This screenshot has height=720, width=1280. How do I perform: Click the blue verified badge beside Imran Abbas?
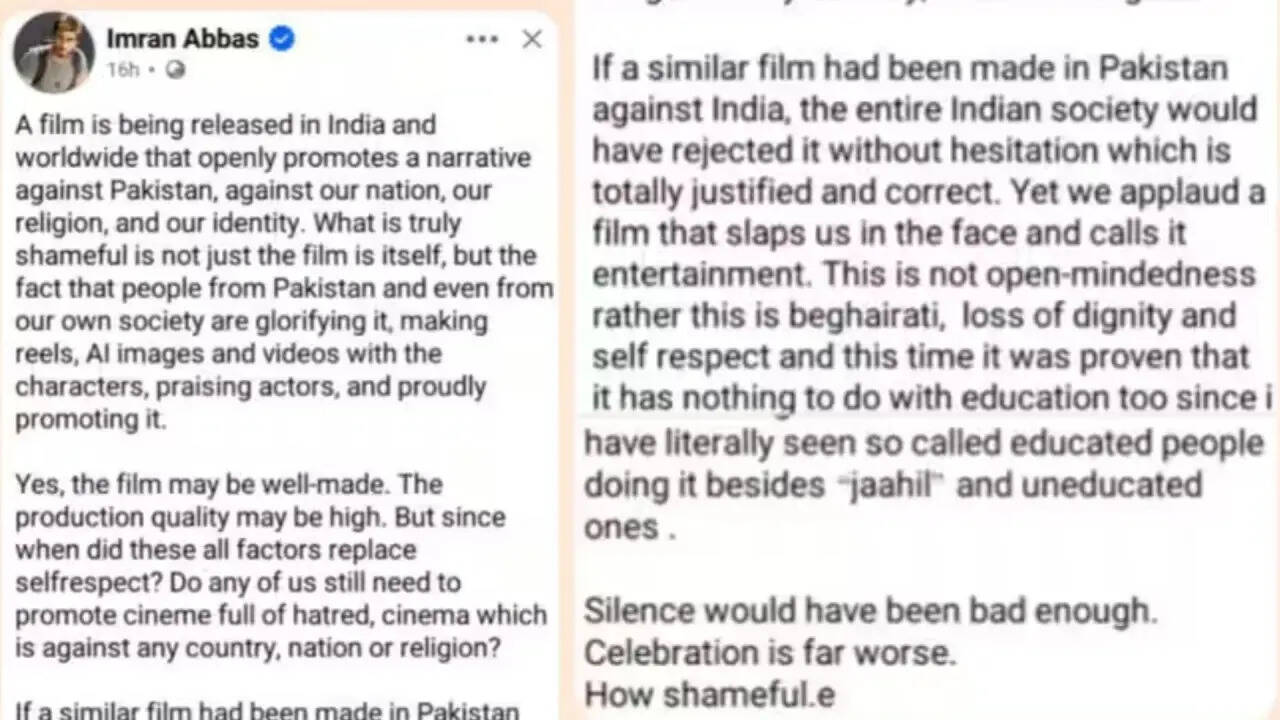(279, 37)
